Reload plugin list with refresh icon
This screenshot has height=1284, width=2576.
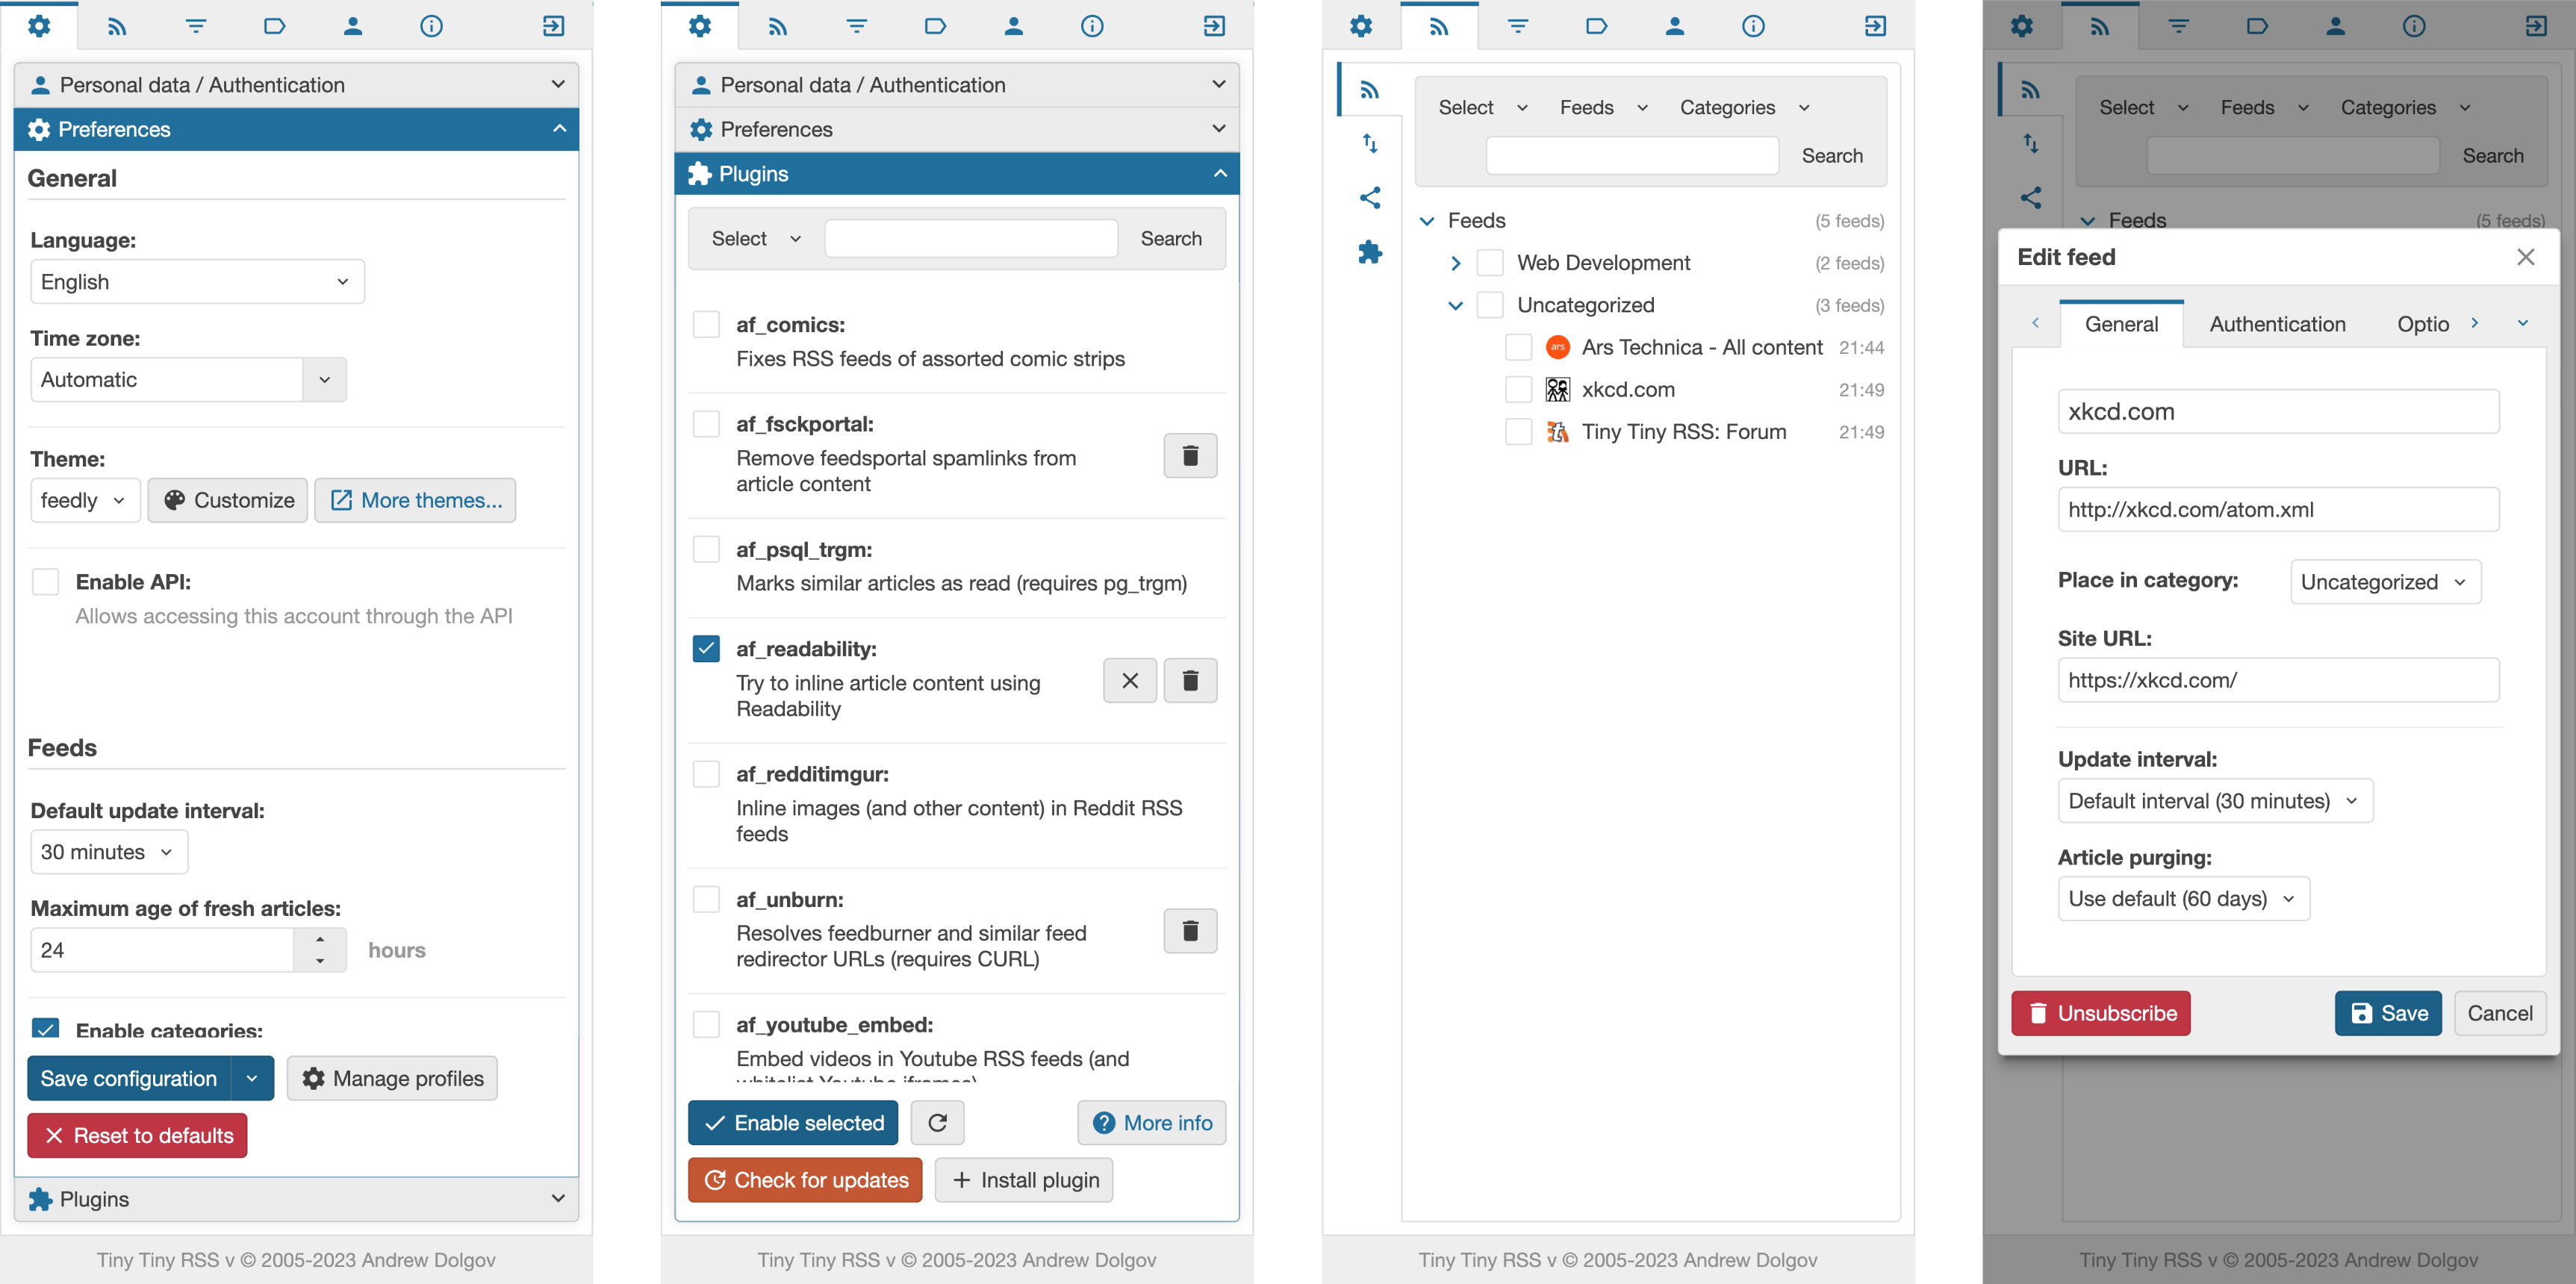pyautogui.click(x=937, y=1123)
